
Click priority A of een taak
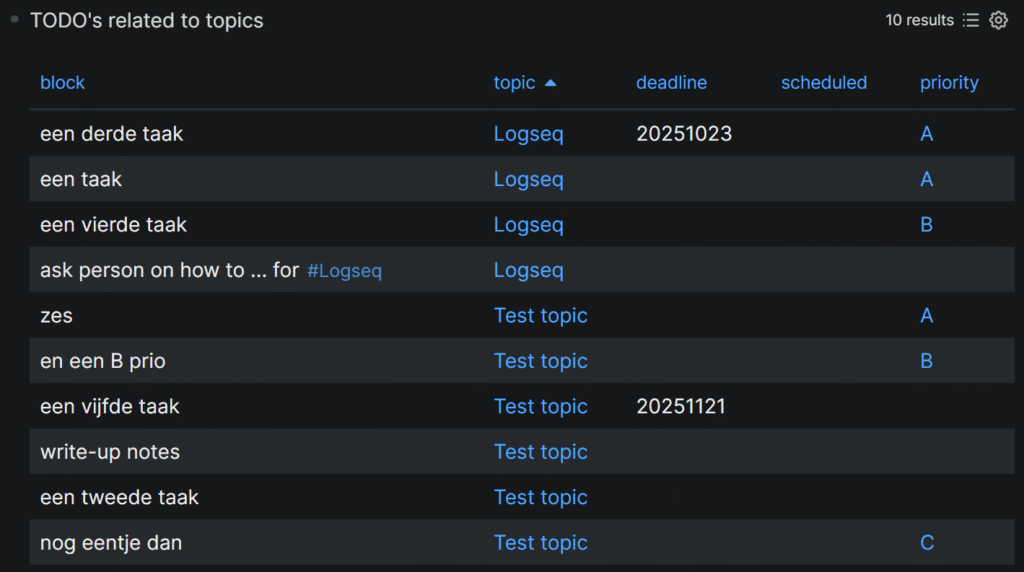tap(926, 180)
